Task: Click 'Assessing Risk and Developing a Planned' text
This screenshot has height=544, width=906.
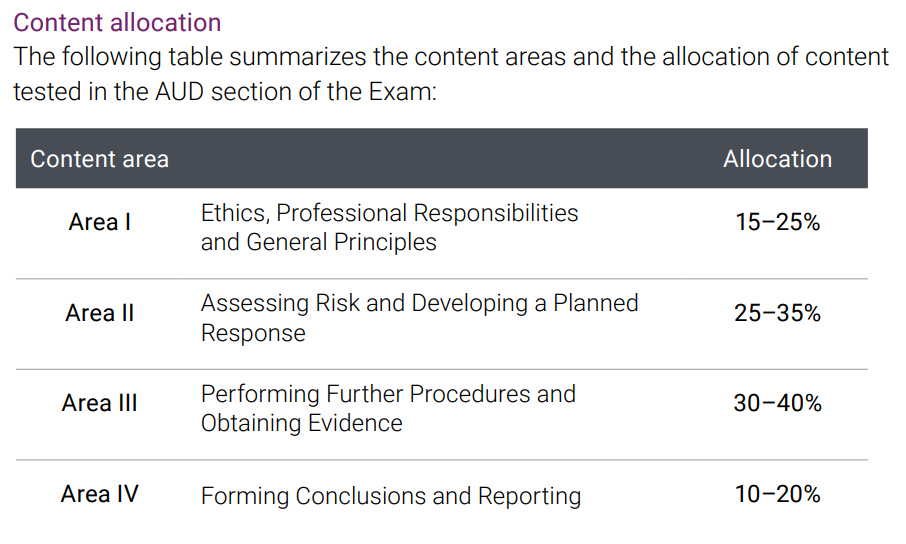Action: [x=419, y=304]
